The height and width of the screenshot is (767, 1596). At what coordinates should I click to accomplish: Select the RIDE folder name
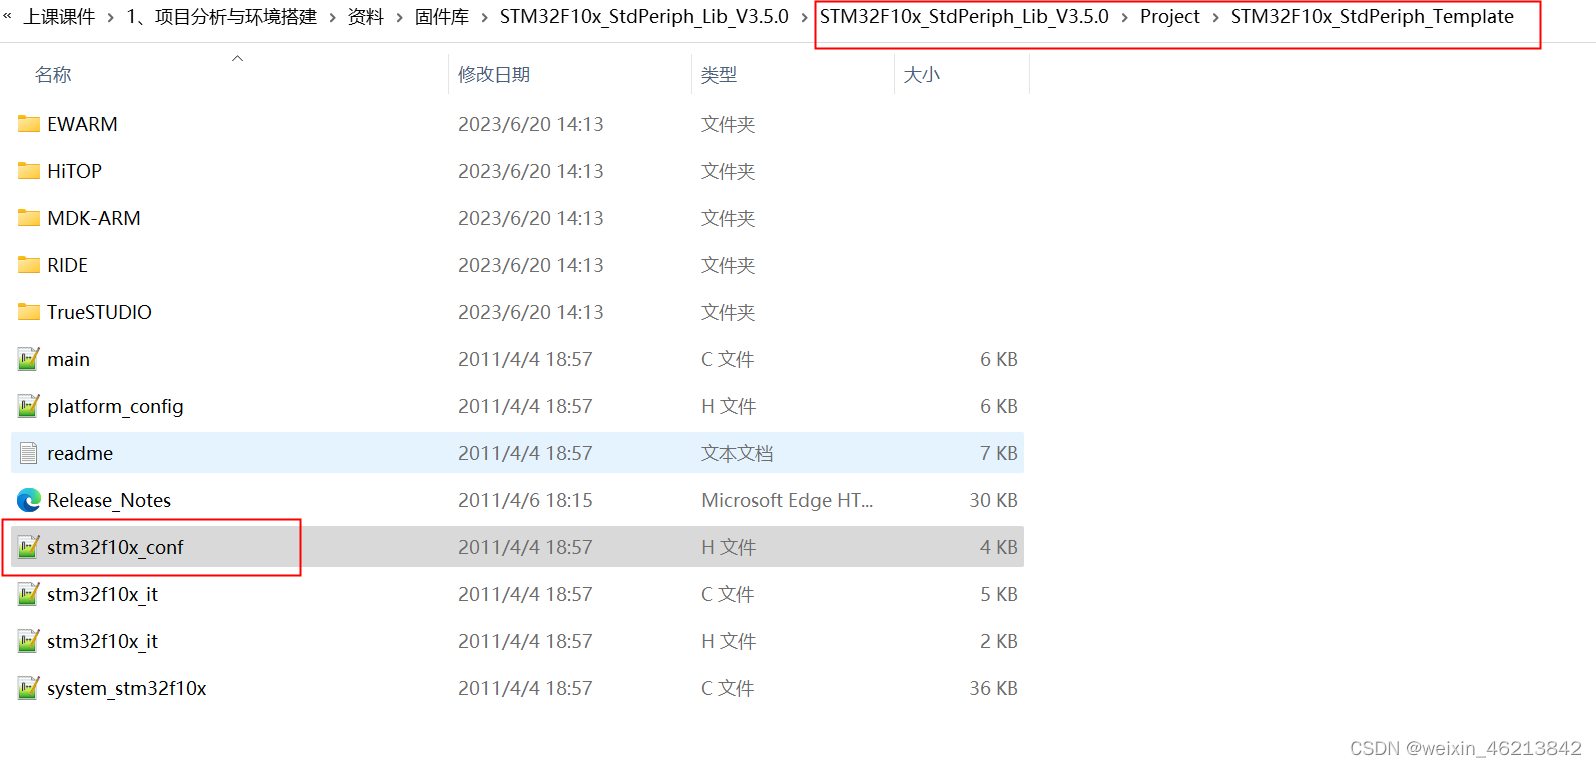pos(67,265)
